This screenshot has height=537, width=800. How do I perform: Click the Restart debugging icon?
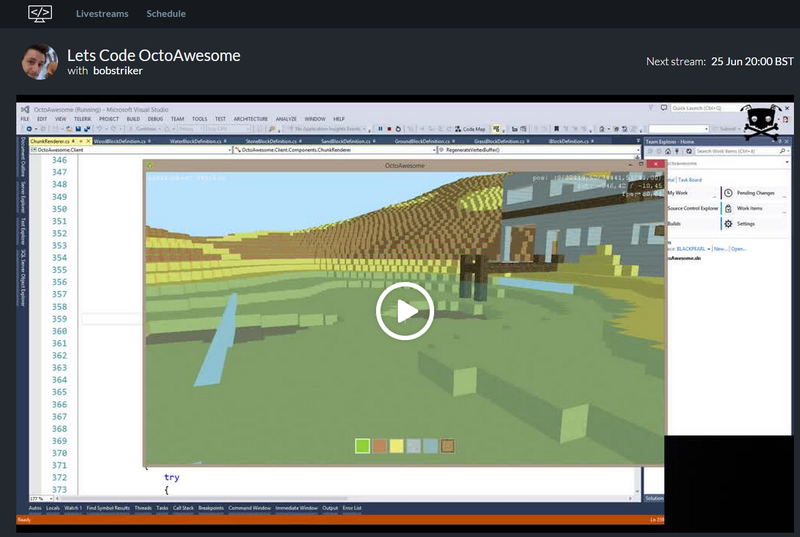[x=398, y=129]
